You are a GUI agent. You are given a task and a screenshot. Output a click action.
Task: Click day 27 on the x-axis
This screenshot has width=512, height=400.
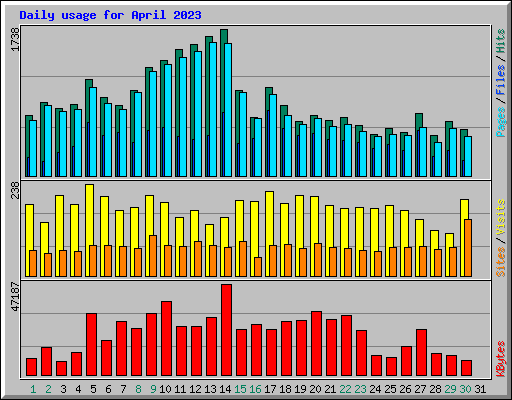pyautogui.click(x=420, y=389)
